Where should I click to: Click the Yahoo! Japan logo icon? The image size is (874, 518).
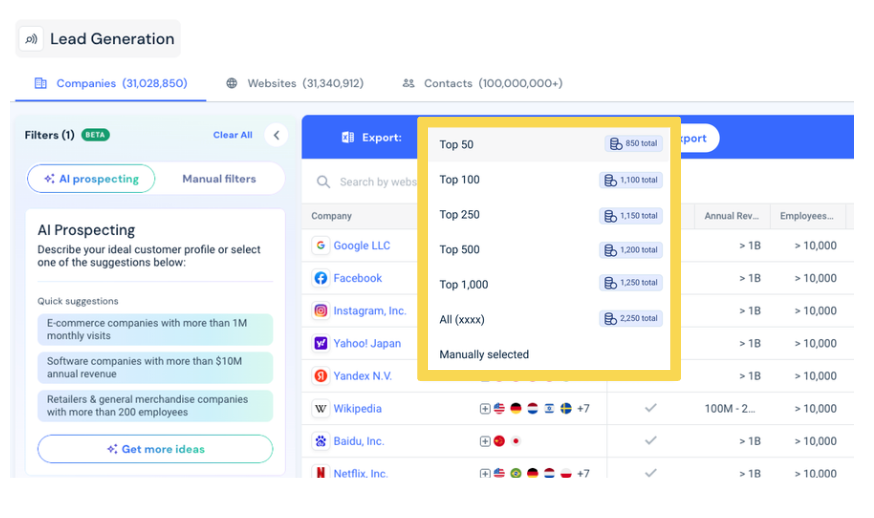321,343
